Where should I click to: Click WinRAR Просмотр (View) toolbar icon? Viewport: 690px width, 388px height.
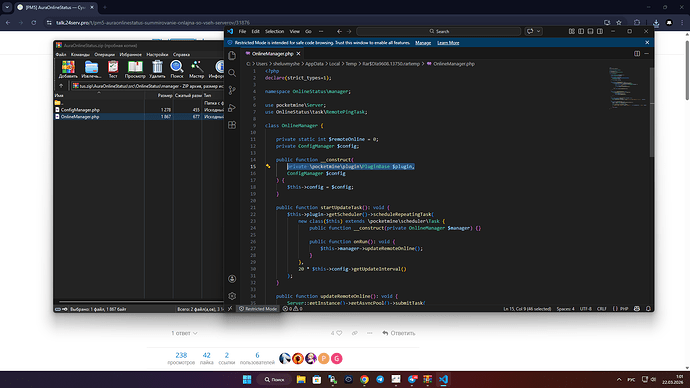click(135, 69)
